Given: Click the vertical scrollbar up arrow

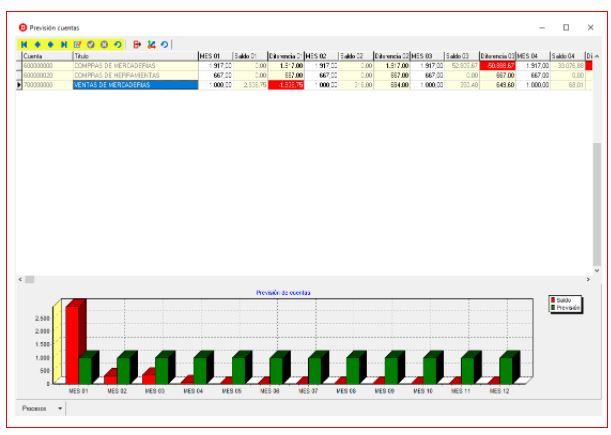Looking at the screenshot, I should point(597,57).
